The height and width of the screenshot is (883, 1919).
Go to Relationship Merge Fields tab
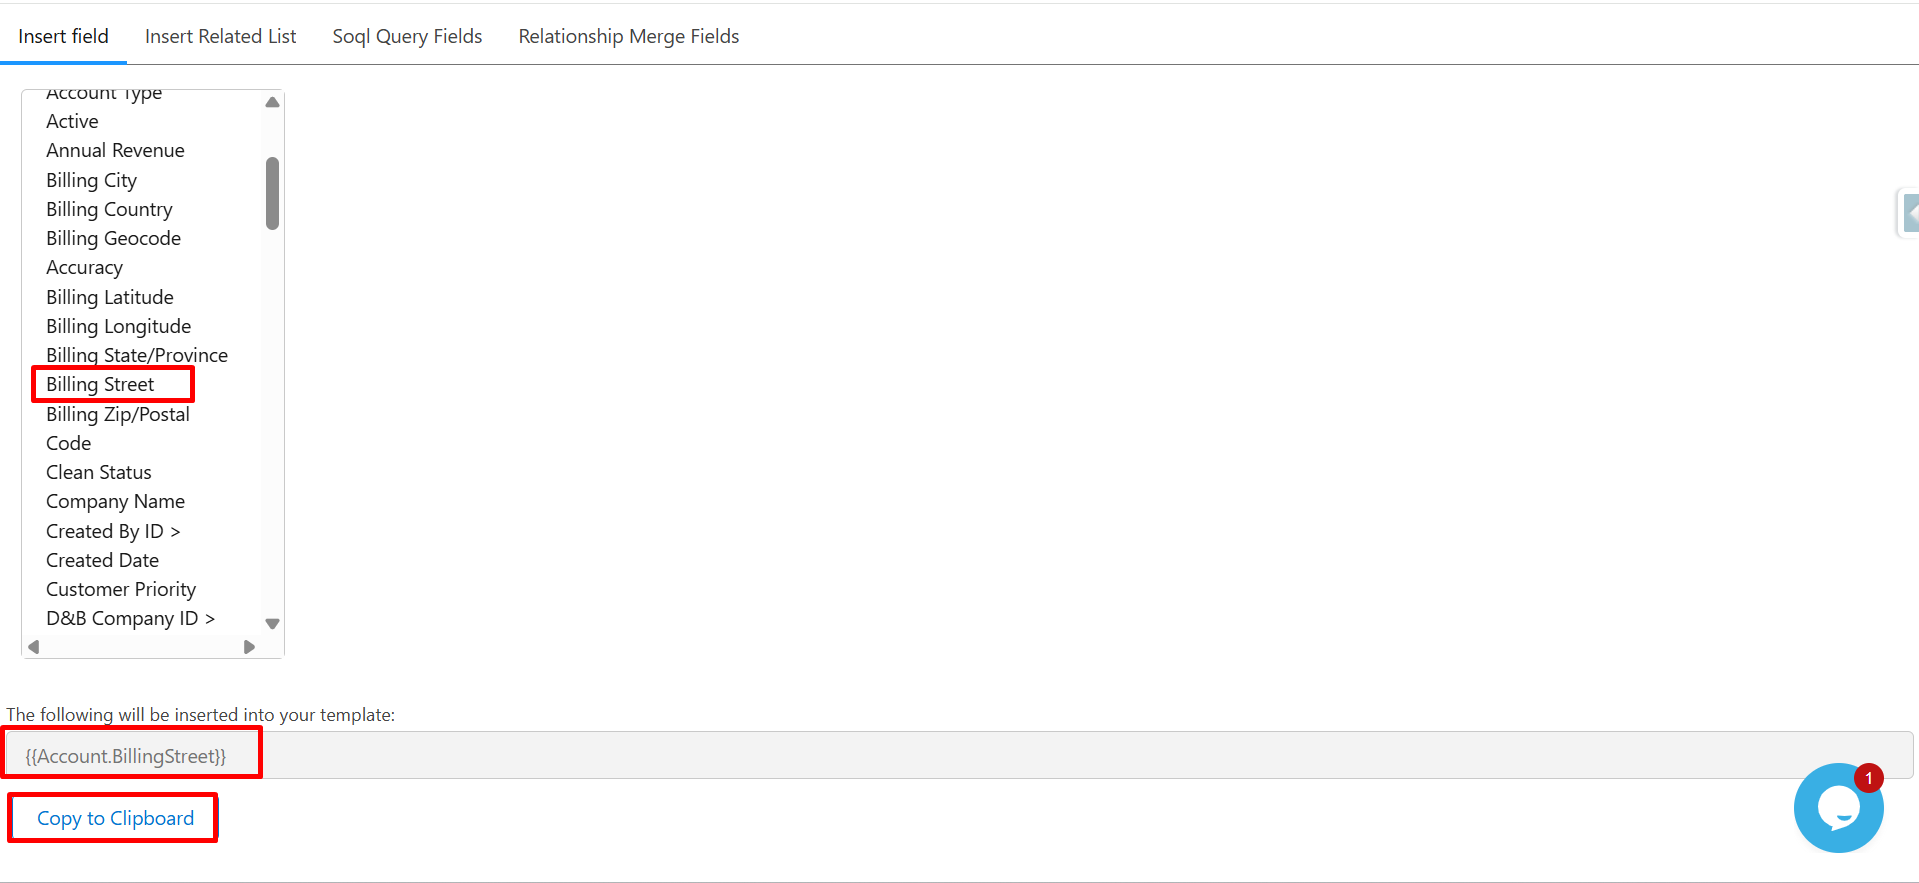coord(628,36)
